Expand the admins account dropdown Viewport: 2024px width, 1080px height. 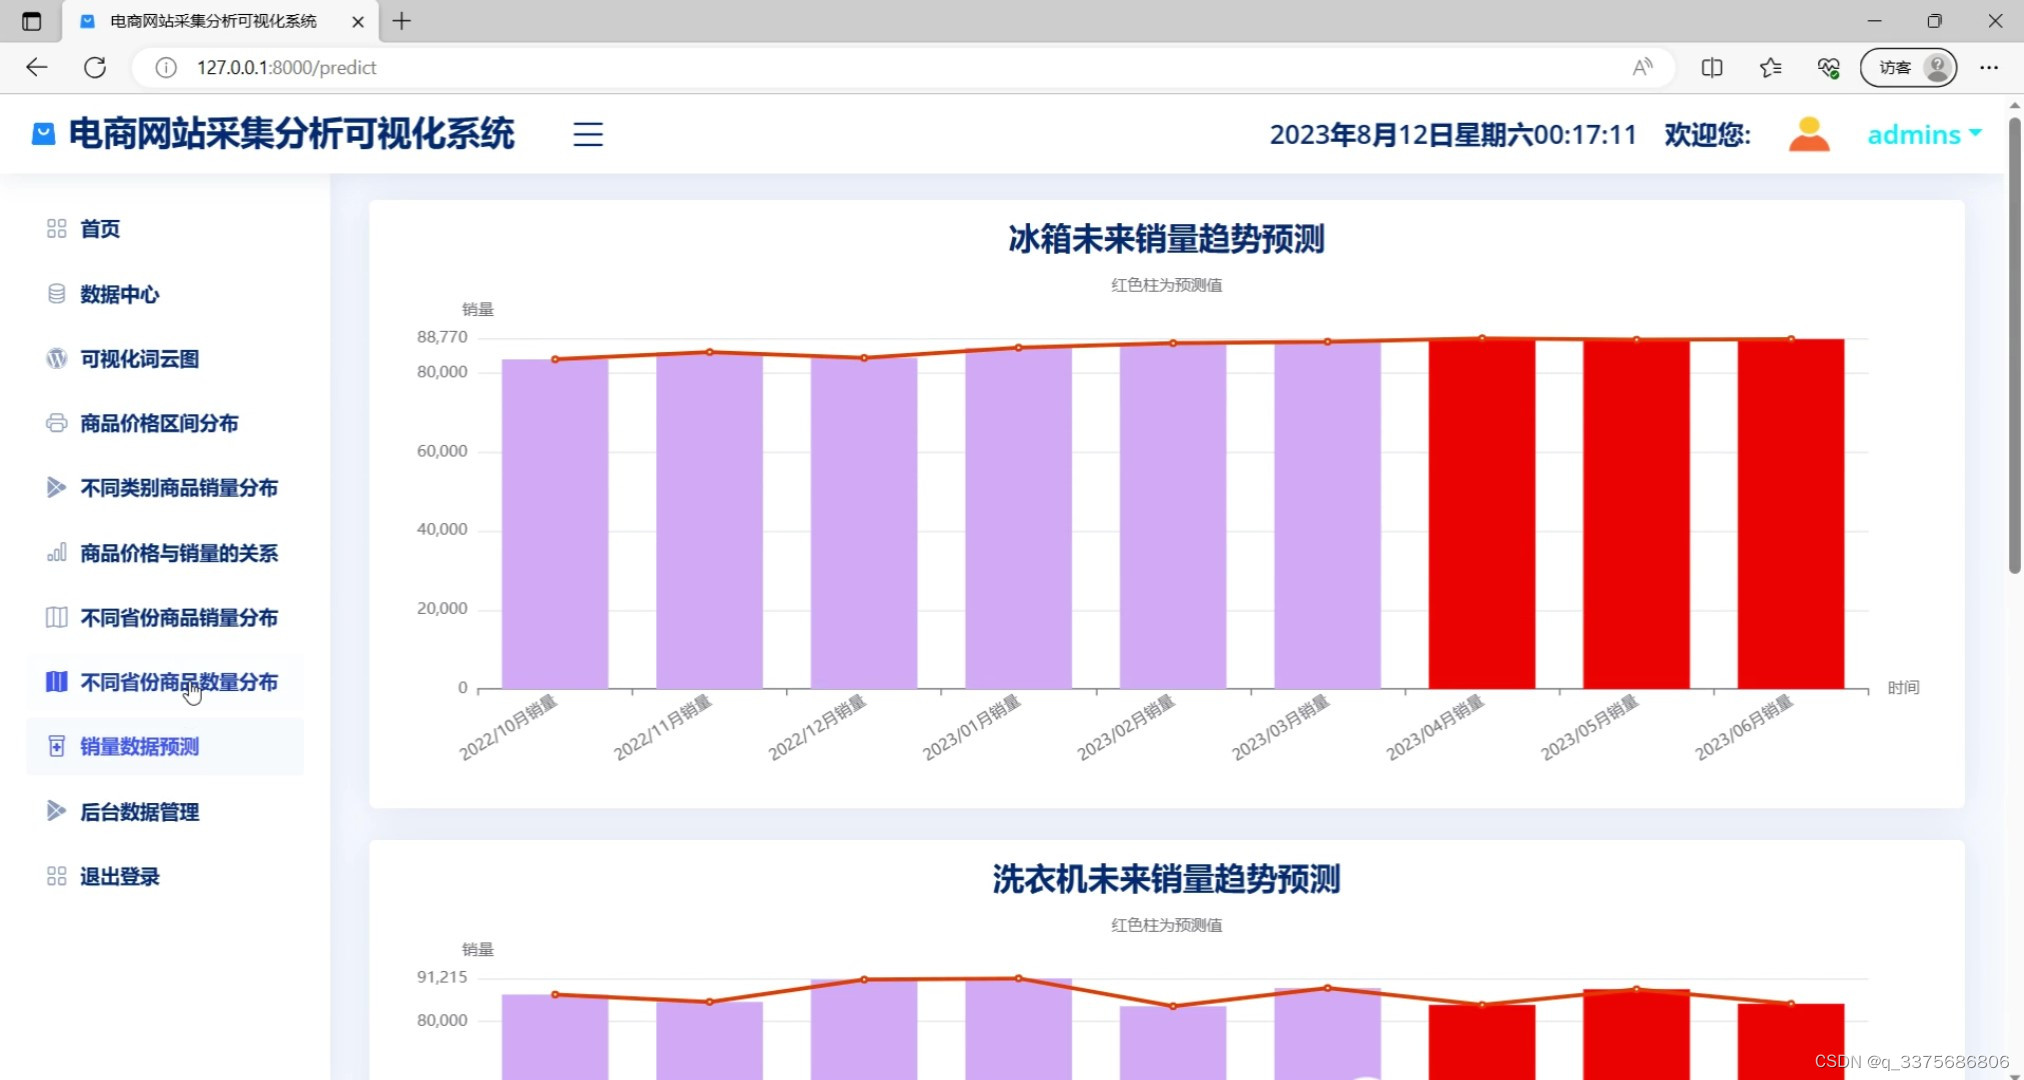click(1921, 133)
